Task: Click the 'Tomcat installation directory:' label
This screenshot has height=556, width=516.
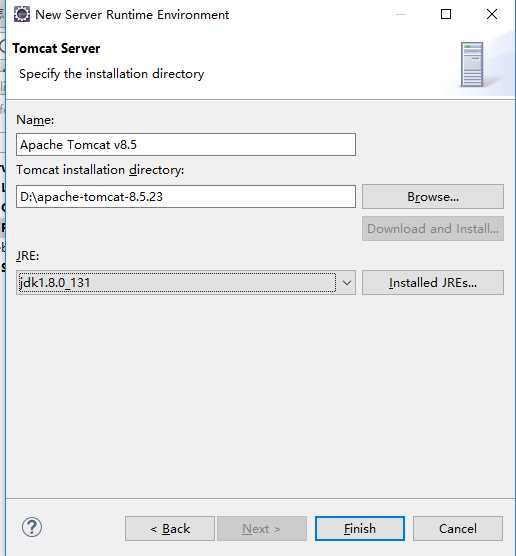Action: click(x=100, y=170)
